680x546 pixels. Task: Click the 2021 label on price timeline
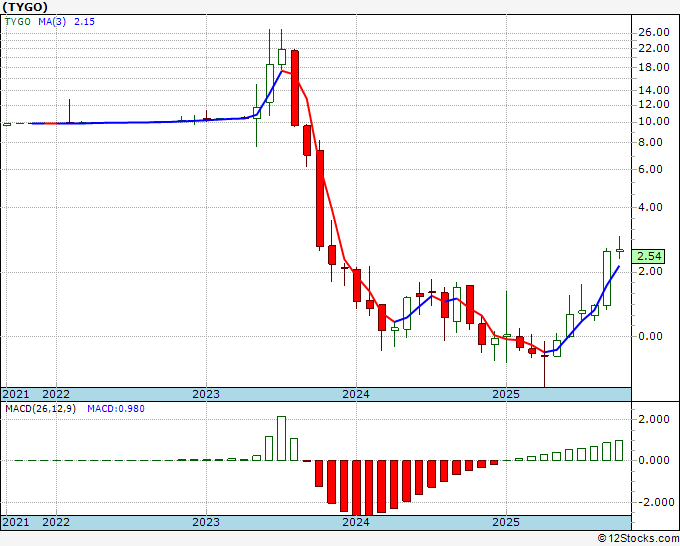16,395
